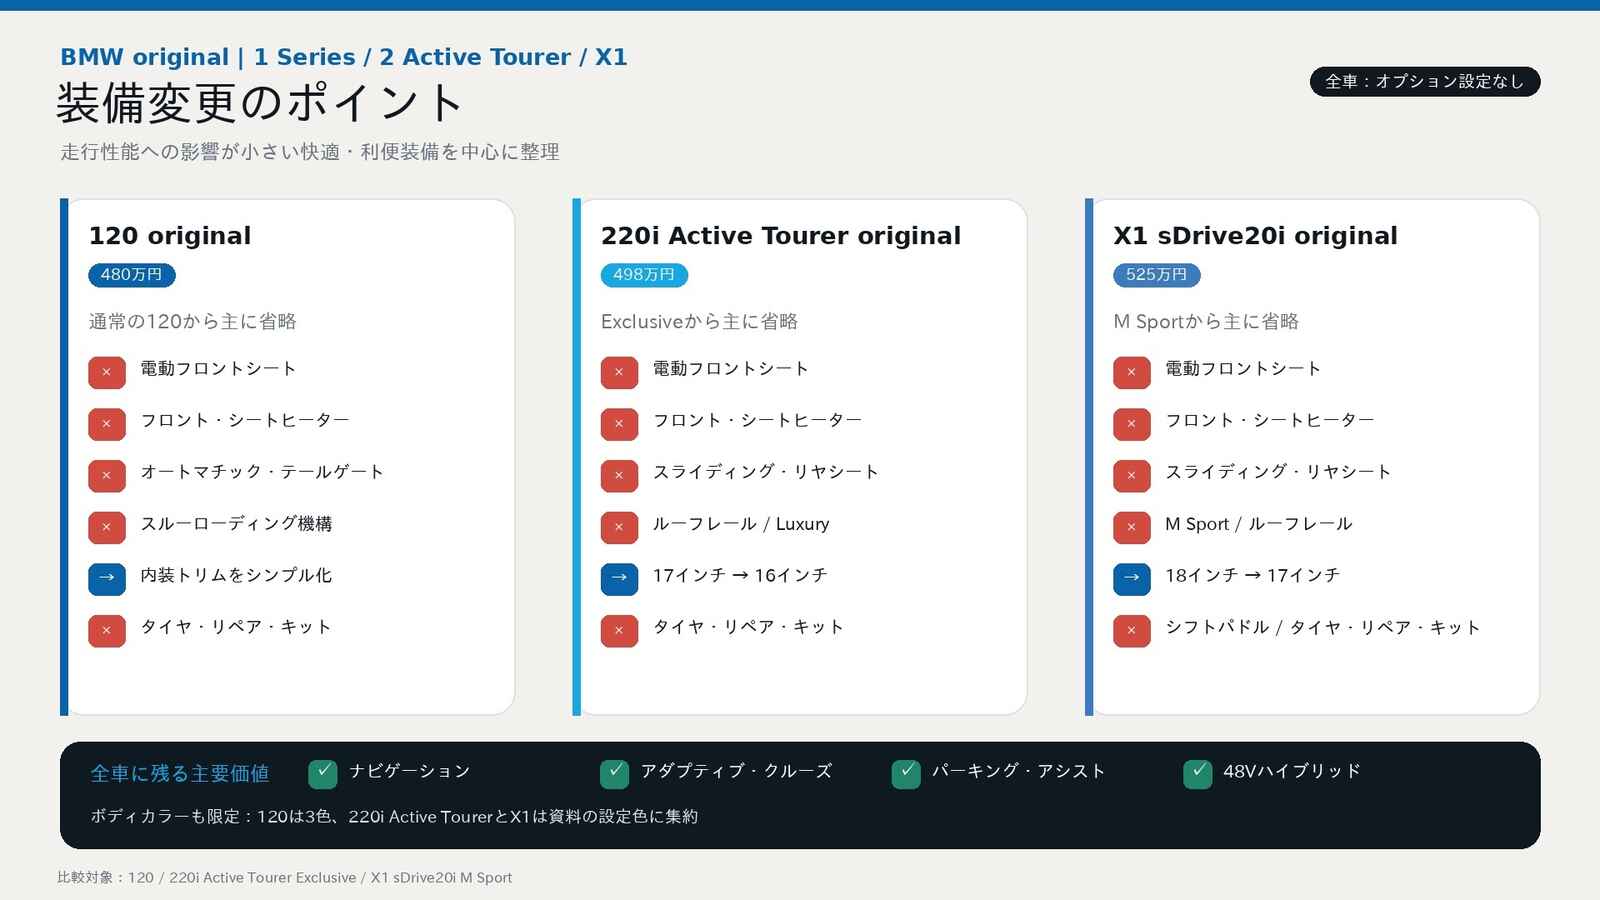Select the red X icon beside スルーローディング機構
Viewport: 1600px width, 900px height.
click(x=107, y=528)
